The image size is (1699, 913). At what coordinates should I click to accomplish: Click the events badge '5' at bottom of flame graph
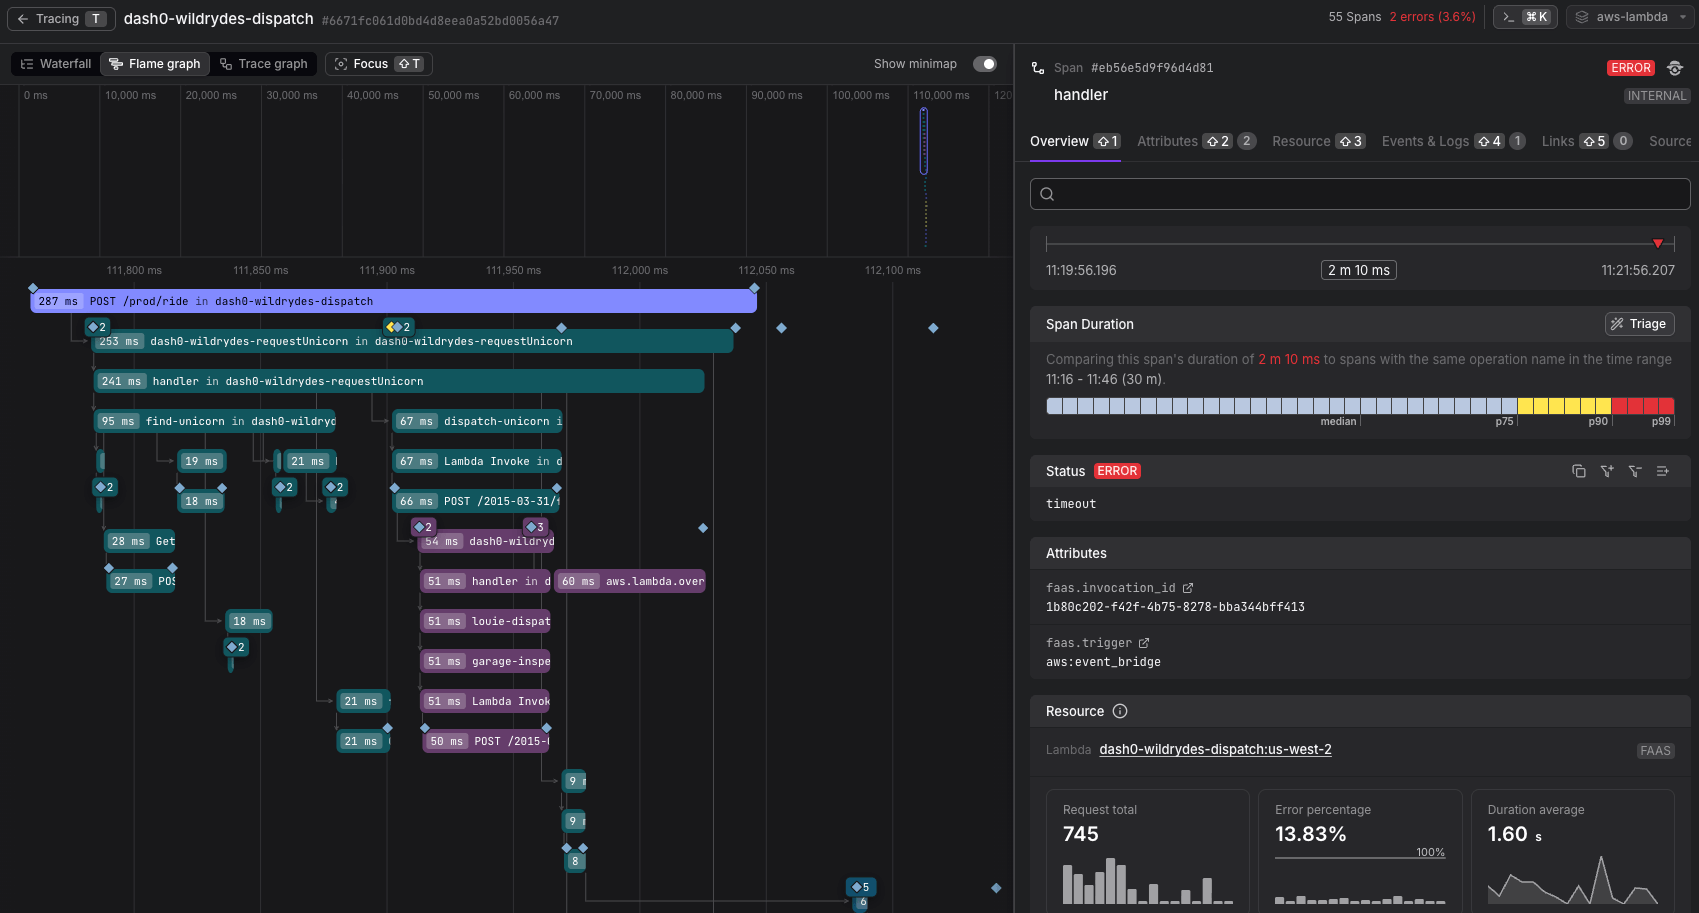tap(861, 887)
